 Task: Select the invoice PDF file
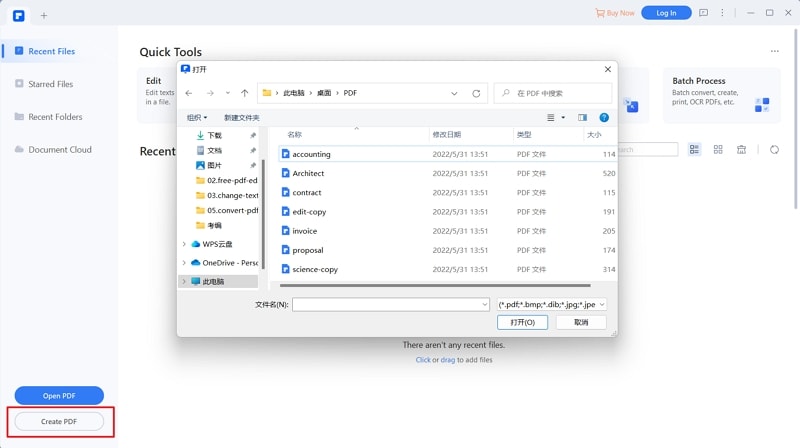[x=304, y=231]
